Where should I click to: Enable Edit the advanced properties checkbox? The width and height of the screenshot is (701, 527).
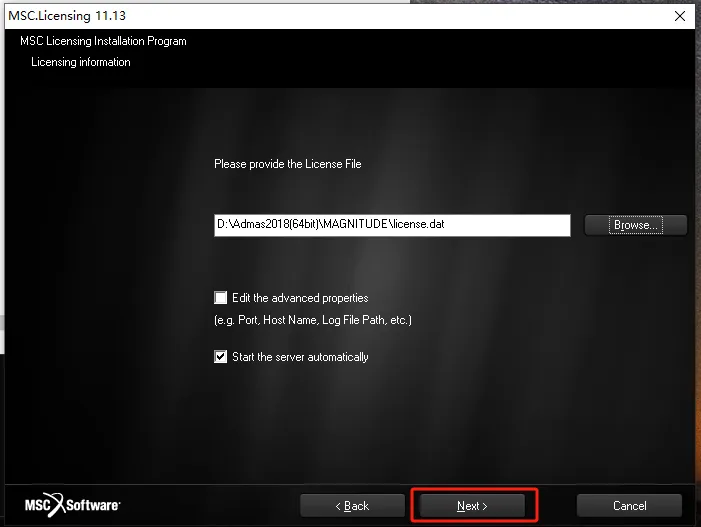coord(220,298)
